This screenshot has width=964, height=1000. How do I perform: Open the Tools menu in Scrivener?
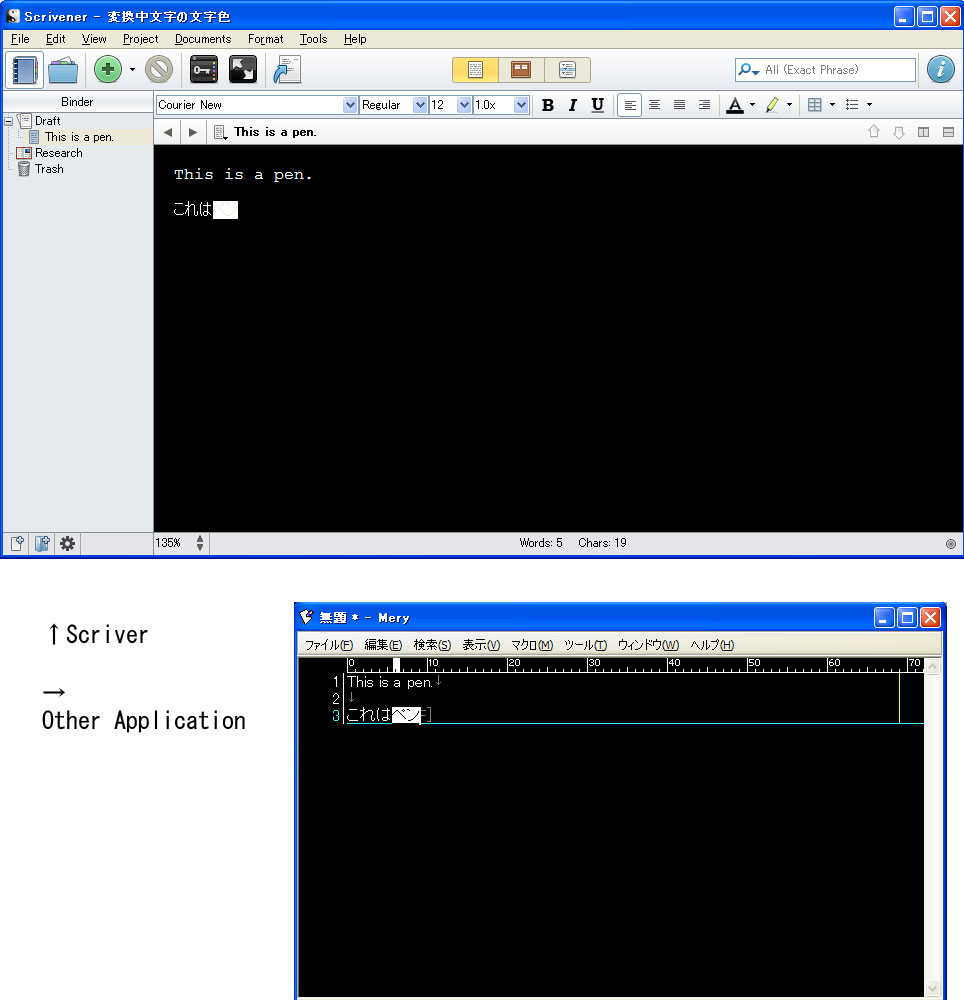313,39
